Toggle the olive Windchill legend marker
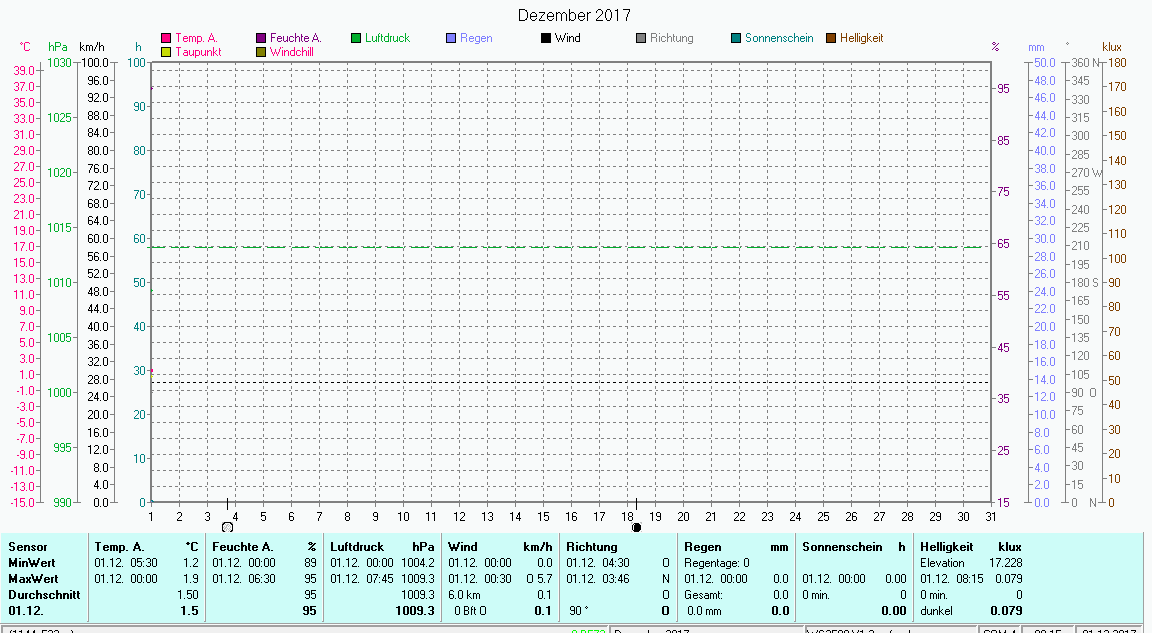Image resolution: width=1152 pixels, height=633 pixels. click(x=261, y=51)
